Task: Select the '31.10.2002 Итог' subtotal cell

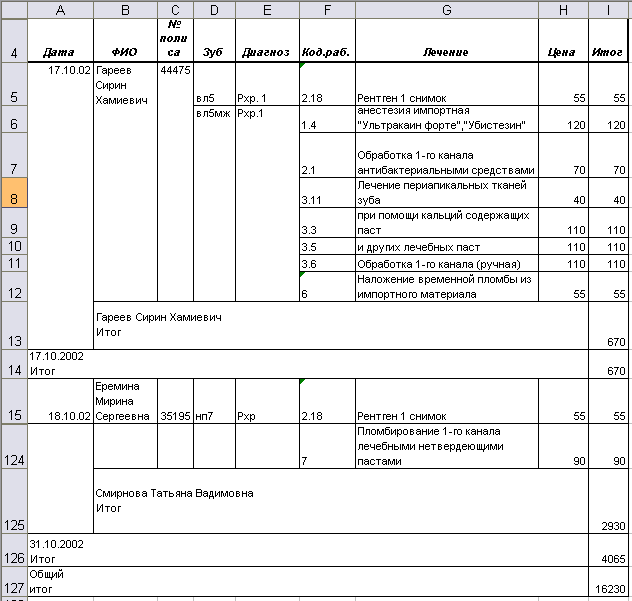Action: [308, 550]
